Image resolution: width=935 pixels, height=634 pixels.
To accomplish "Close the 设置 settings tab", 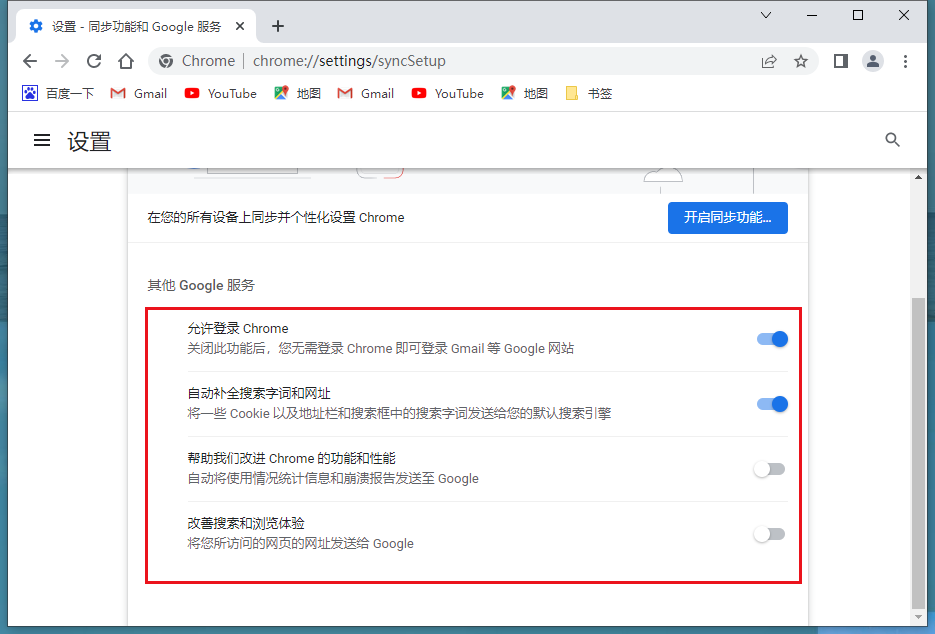I will pos(240,26).
